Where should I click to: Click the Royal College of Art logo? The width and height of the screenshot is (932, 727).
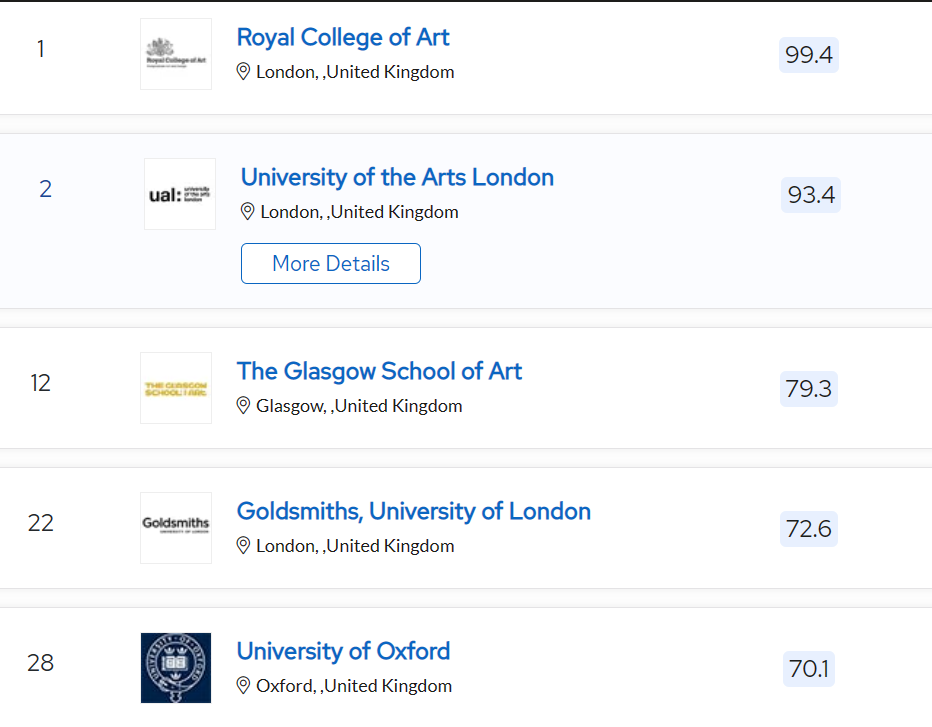pyautogui.click(x=176, y=54)
